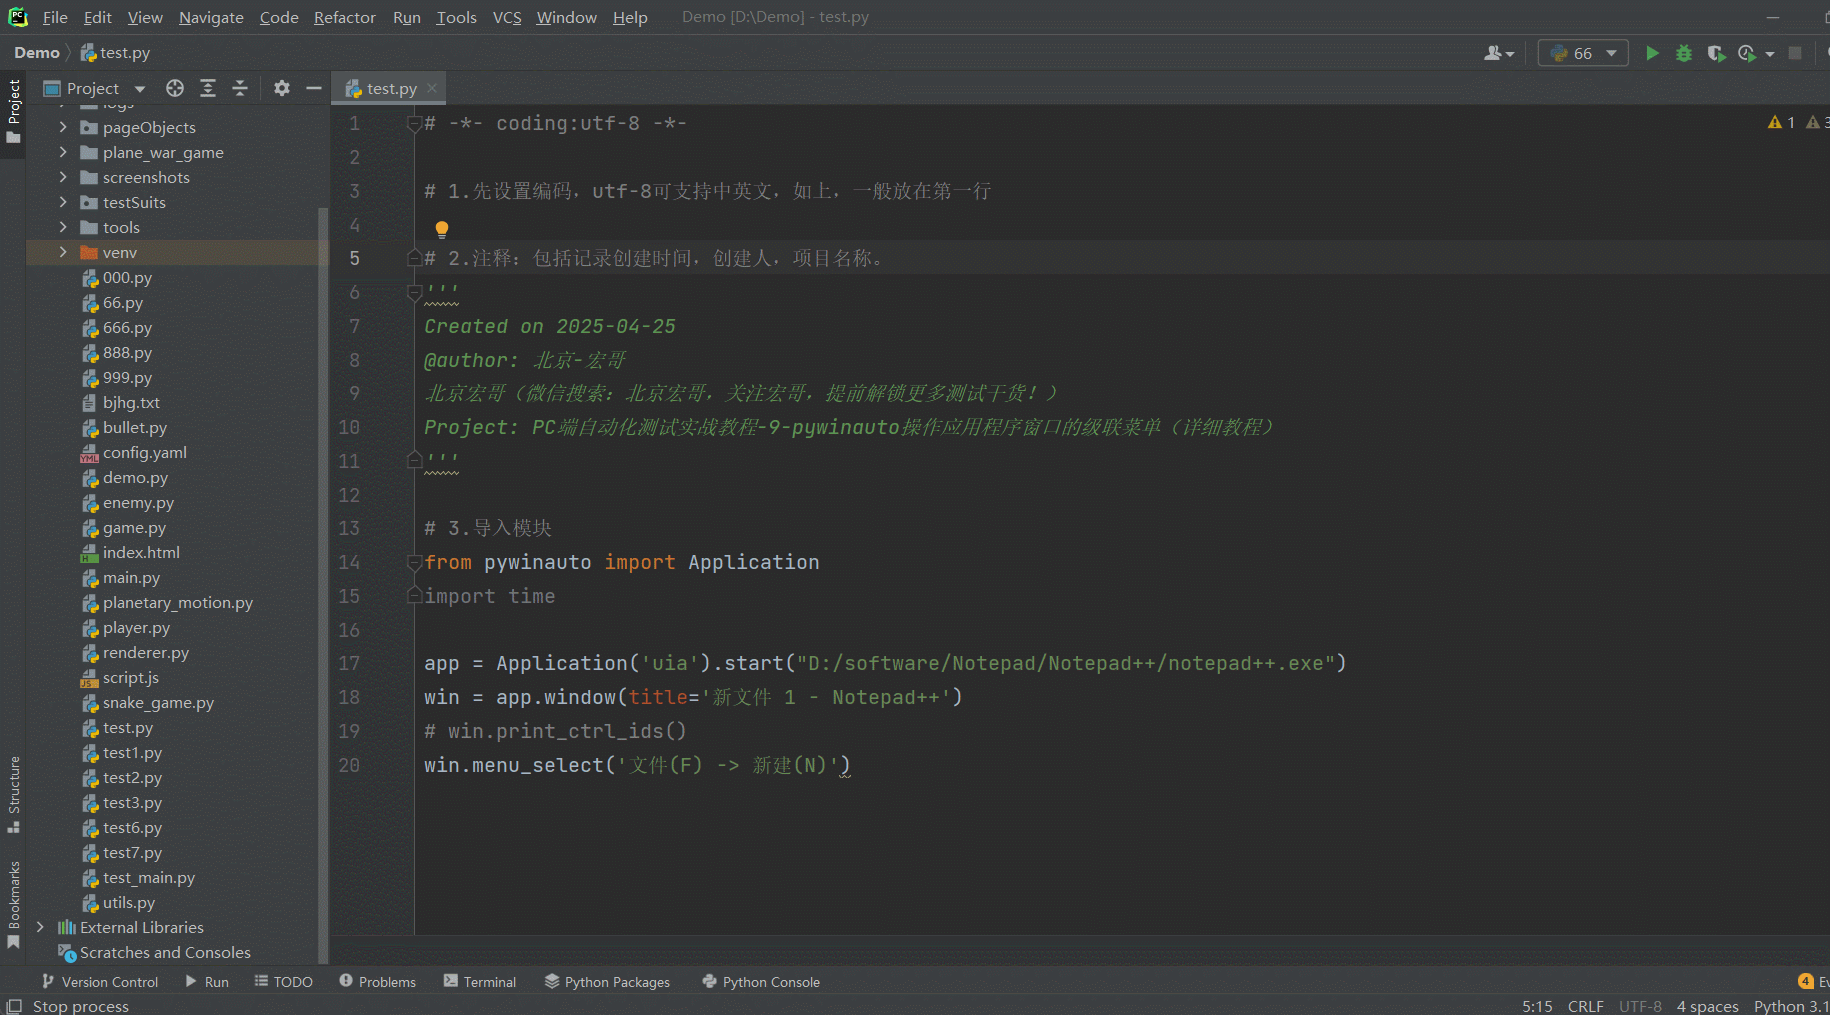
Task: Click the green Run button
Action: pyautogui.click(x=1652, y=53)
